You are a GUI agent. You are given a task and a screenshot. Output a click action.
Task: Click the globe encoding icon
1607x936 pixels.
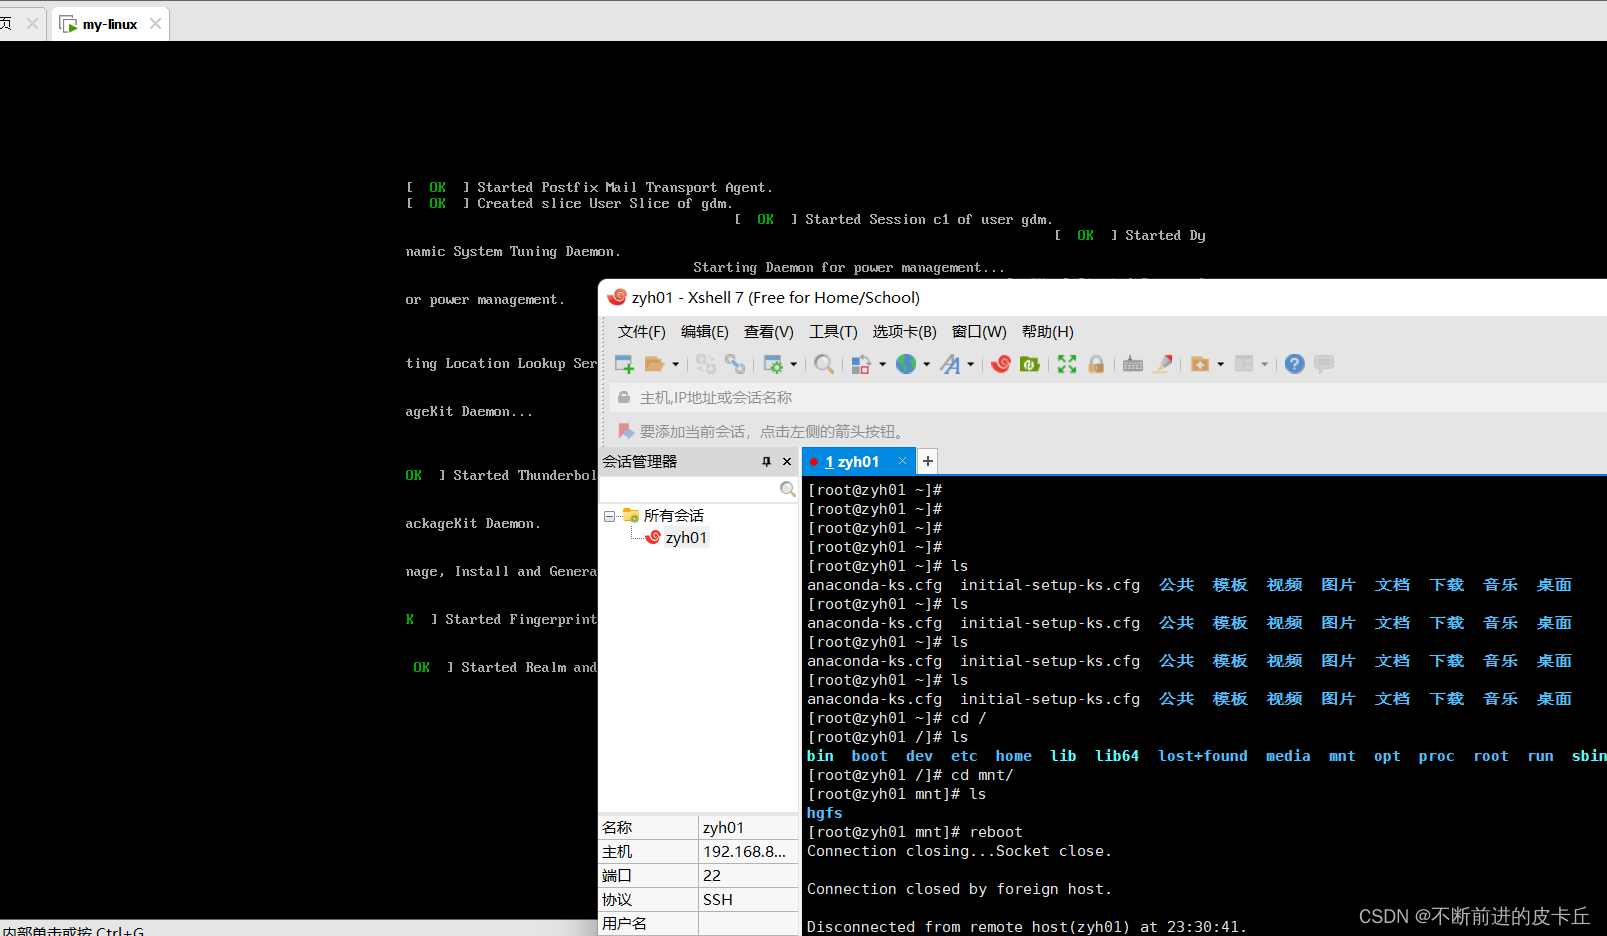point(906,364)
